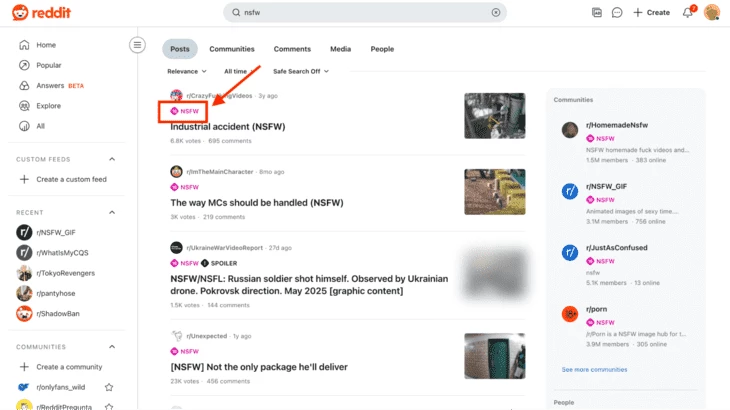Click r/Unexpected subreddit name

point(207,336)
